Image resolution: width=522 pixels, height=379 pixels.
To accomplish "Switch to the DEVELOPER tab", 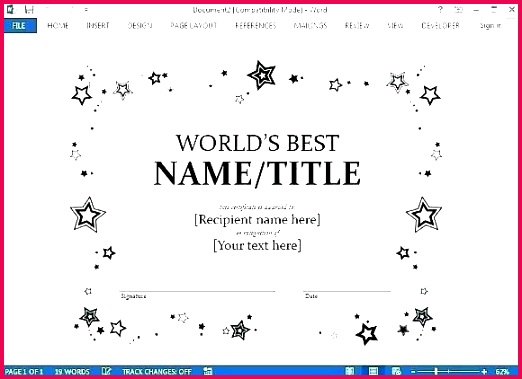I will click(440, 26).
